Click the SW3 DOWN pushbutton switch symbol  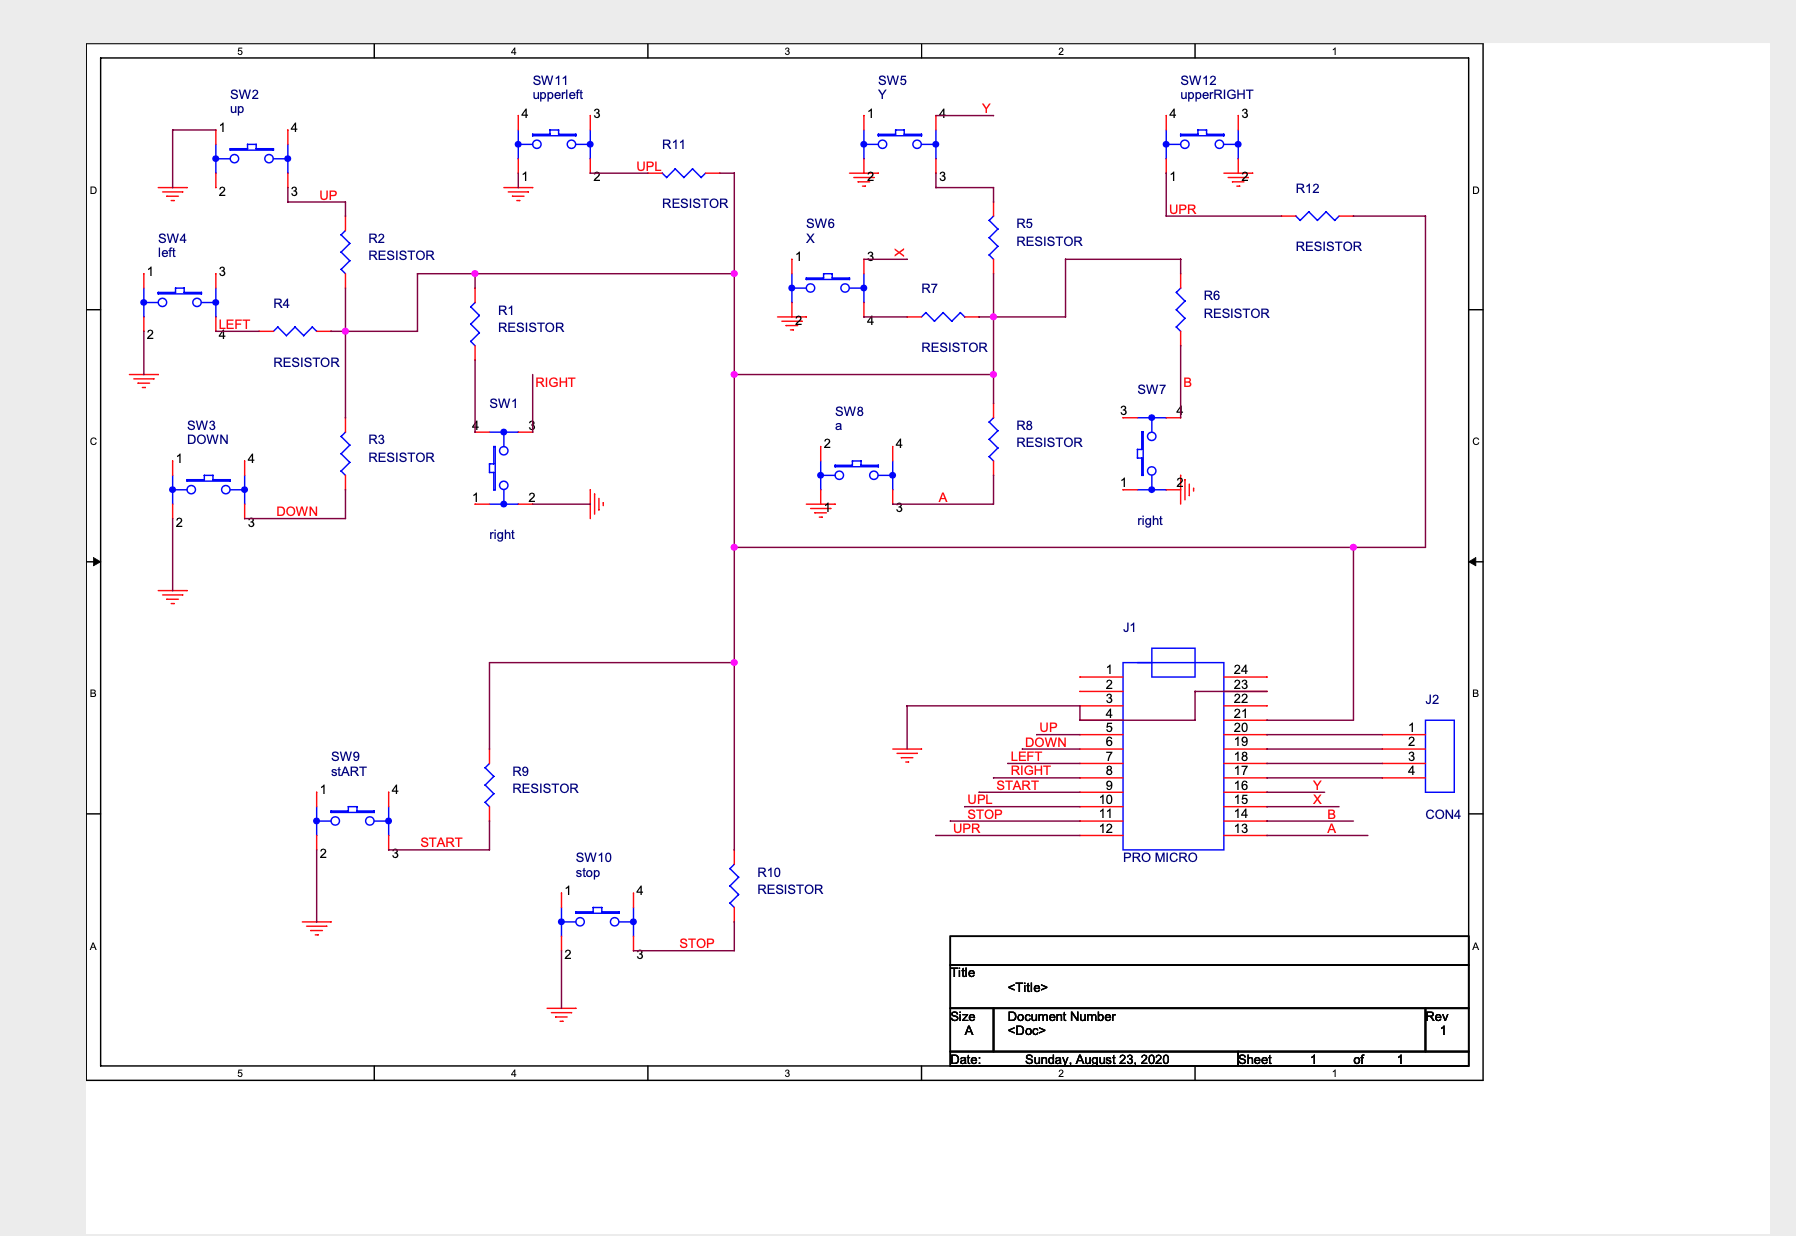(x=209, y=486)
